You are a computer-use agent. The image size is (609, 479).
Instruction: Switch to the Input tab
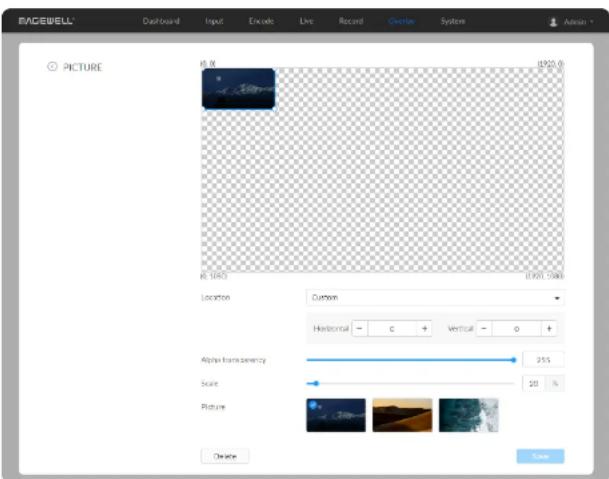pos(214,21)
